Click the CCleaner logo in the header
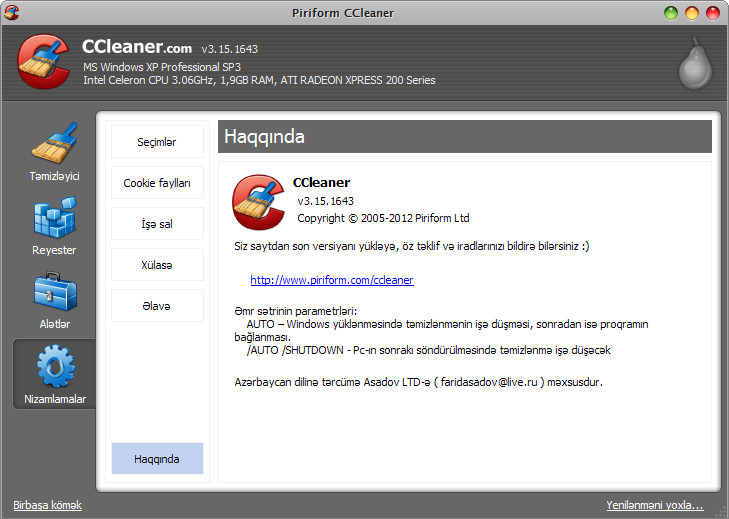The image size is (729, 519). 45,62
